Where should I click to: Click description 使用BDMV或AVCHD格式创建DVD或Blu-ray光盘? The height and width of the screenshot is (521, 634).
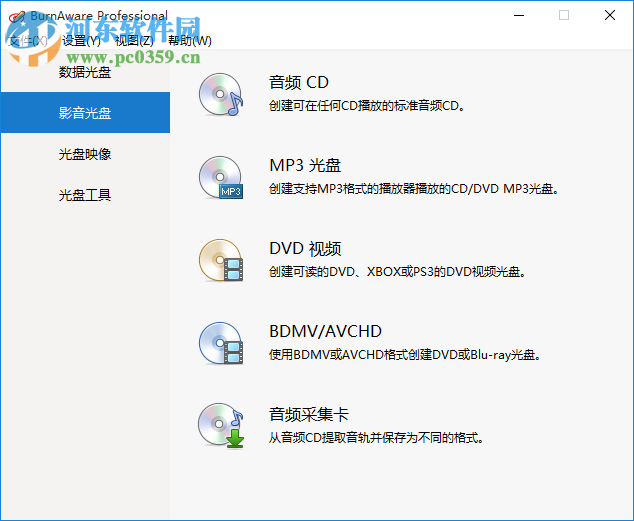point(405,354)
